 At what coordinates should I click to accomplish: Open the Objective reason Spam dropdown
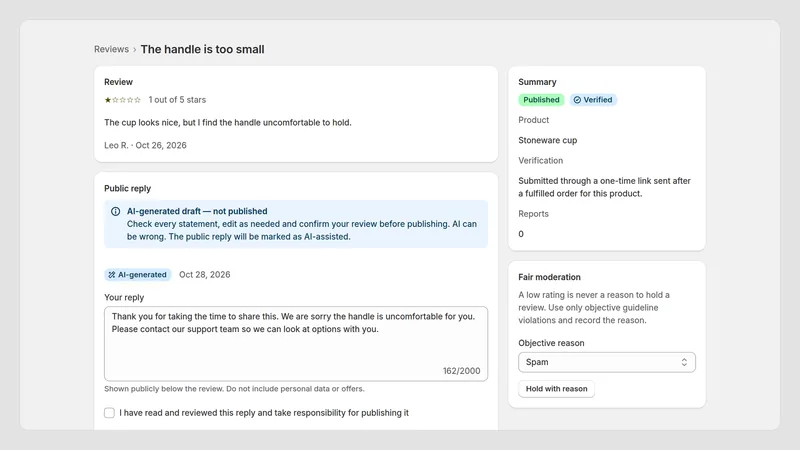[x=607, y=362]
